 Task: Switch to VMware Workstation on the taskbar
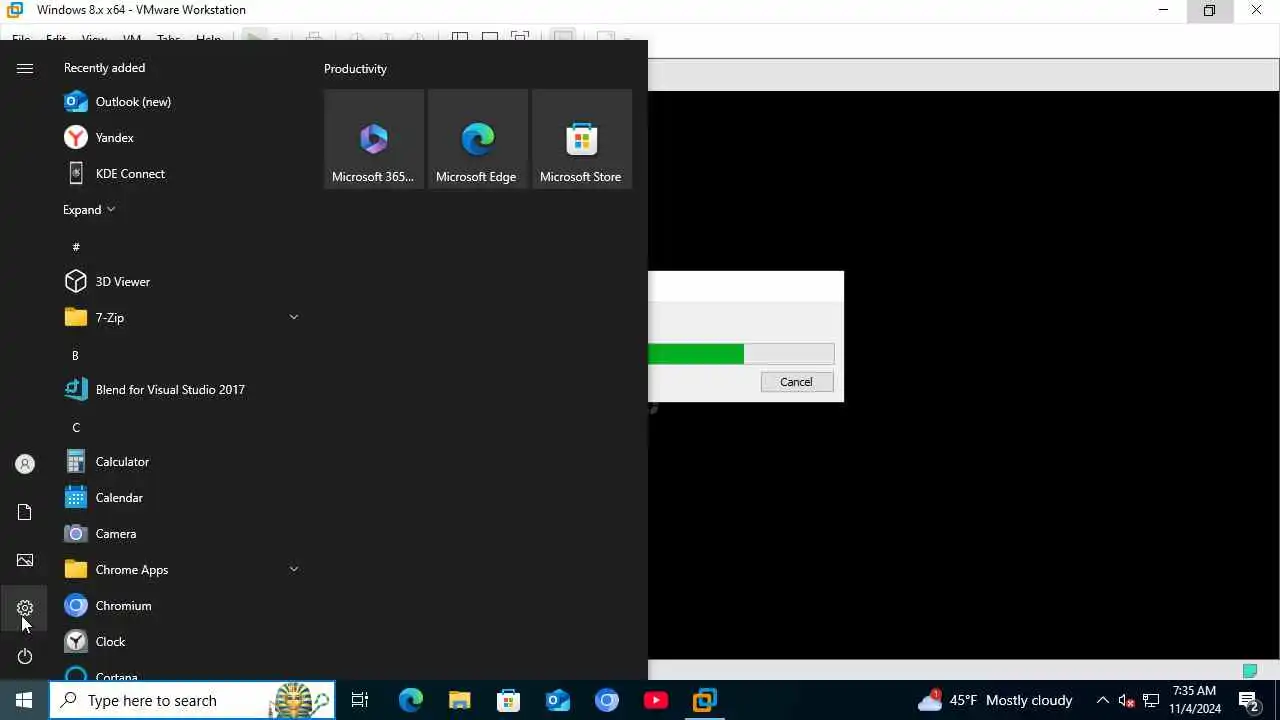704,700
